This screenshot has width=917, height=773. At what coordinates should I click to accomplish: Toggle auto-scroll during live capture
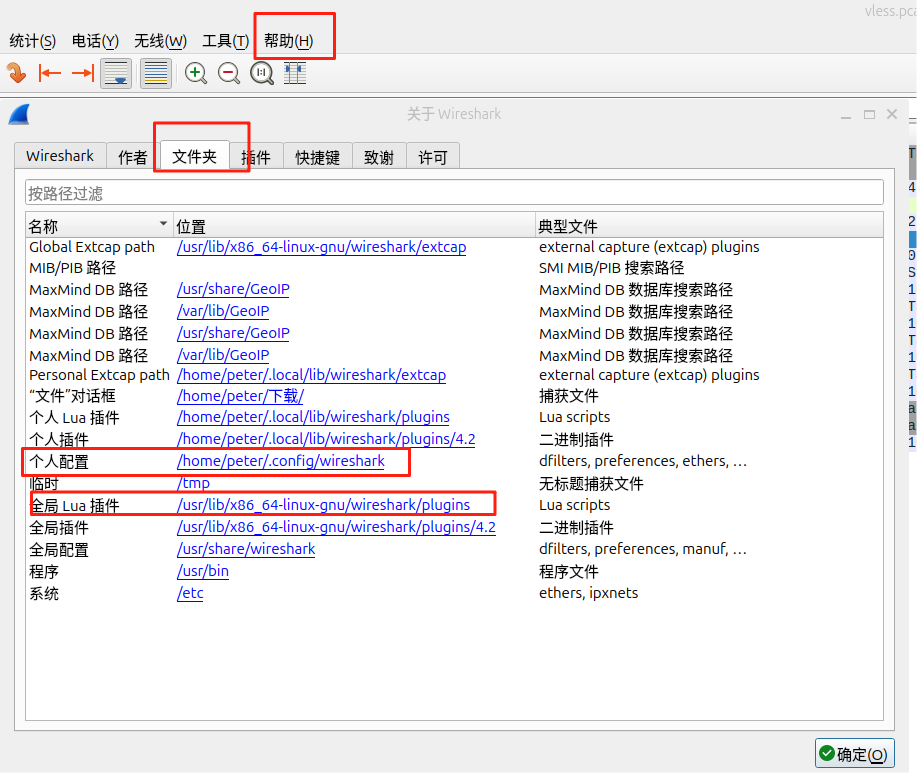(116, 73)
